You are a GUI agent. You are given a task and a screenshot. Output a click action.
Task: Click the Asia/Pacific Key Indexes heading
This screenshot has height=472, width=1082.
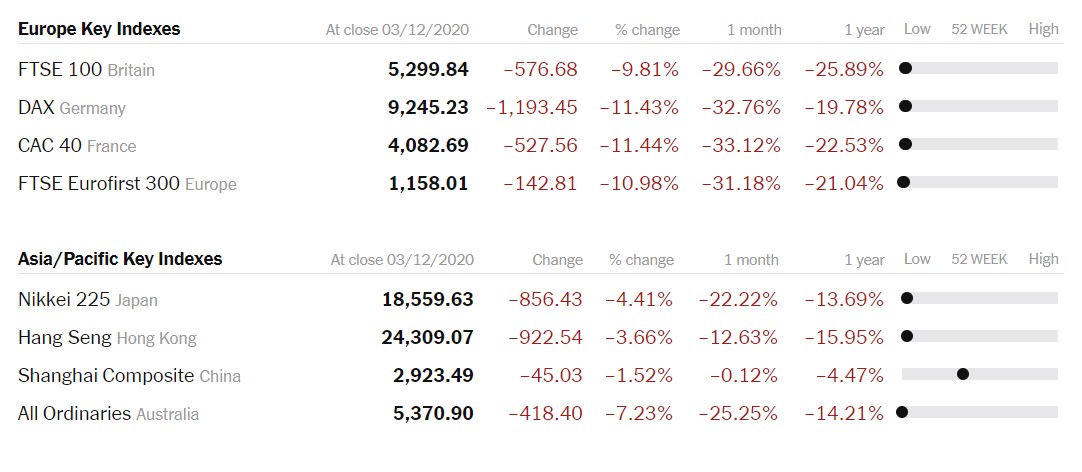coord(120,259)
